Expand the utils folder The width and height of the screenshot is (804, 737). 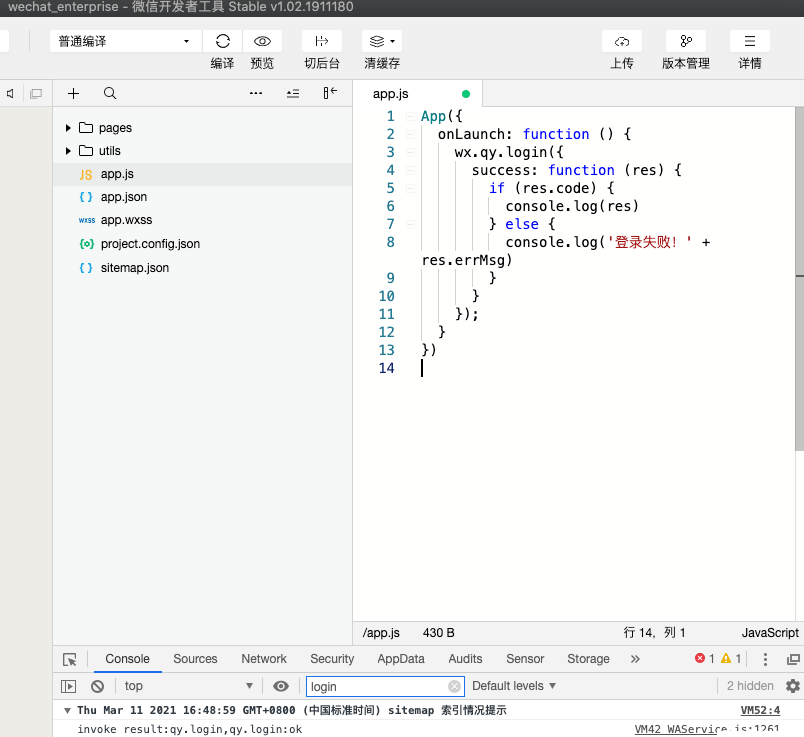click(x=68, y=151)
